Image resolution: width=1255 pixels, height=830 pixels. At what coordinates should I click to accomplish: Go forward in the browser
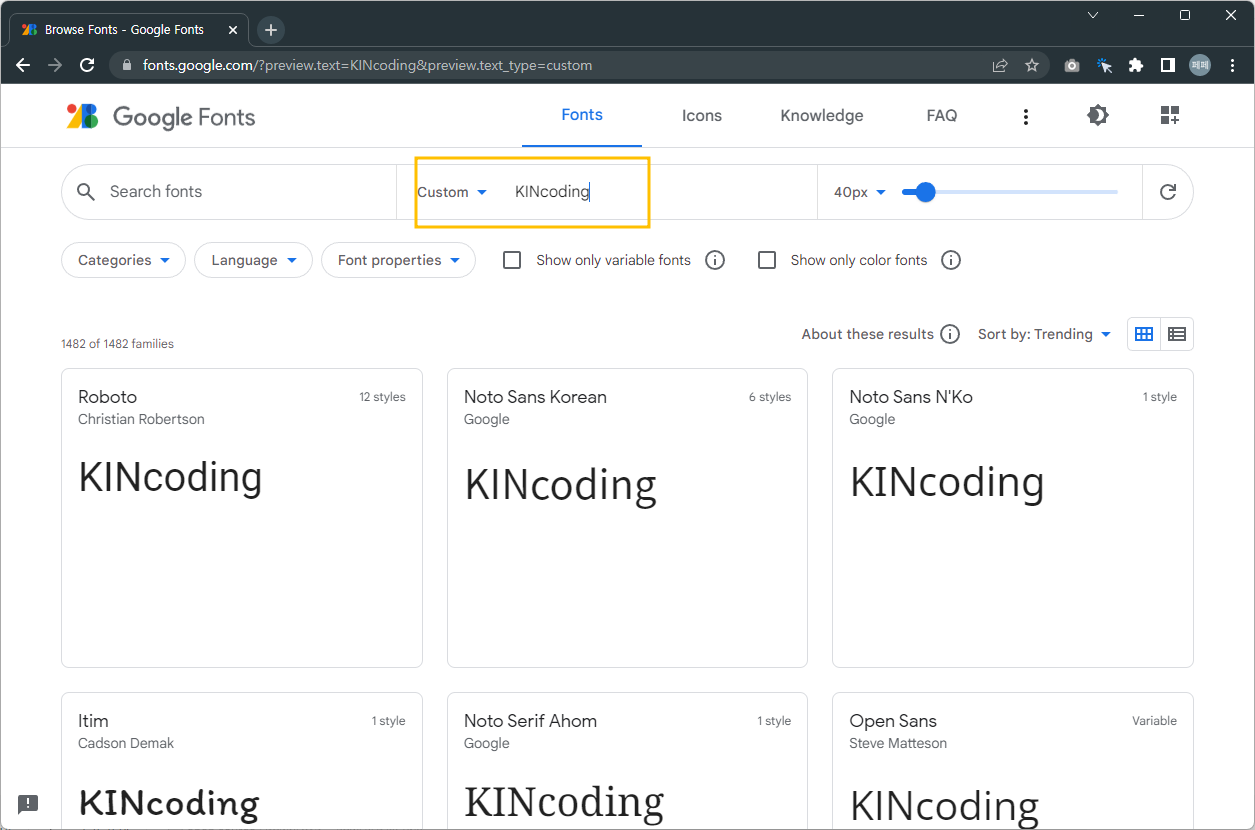coord(55,65)
